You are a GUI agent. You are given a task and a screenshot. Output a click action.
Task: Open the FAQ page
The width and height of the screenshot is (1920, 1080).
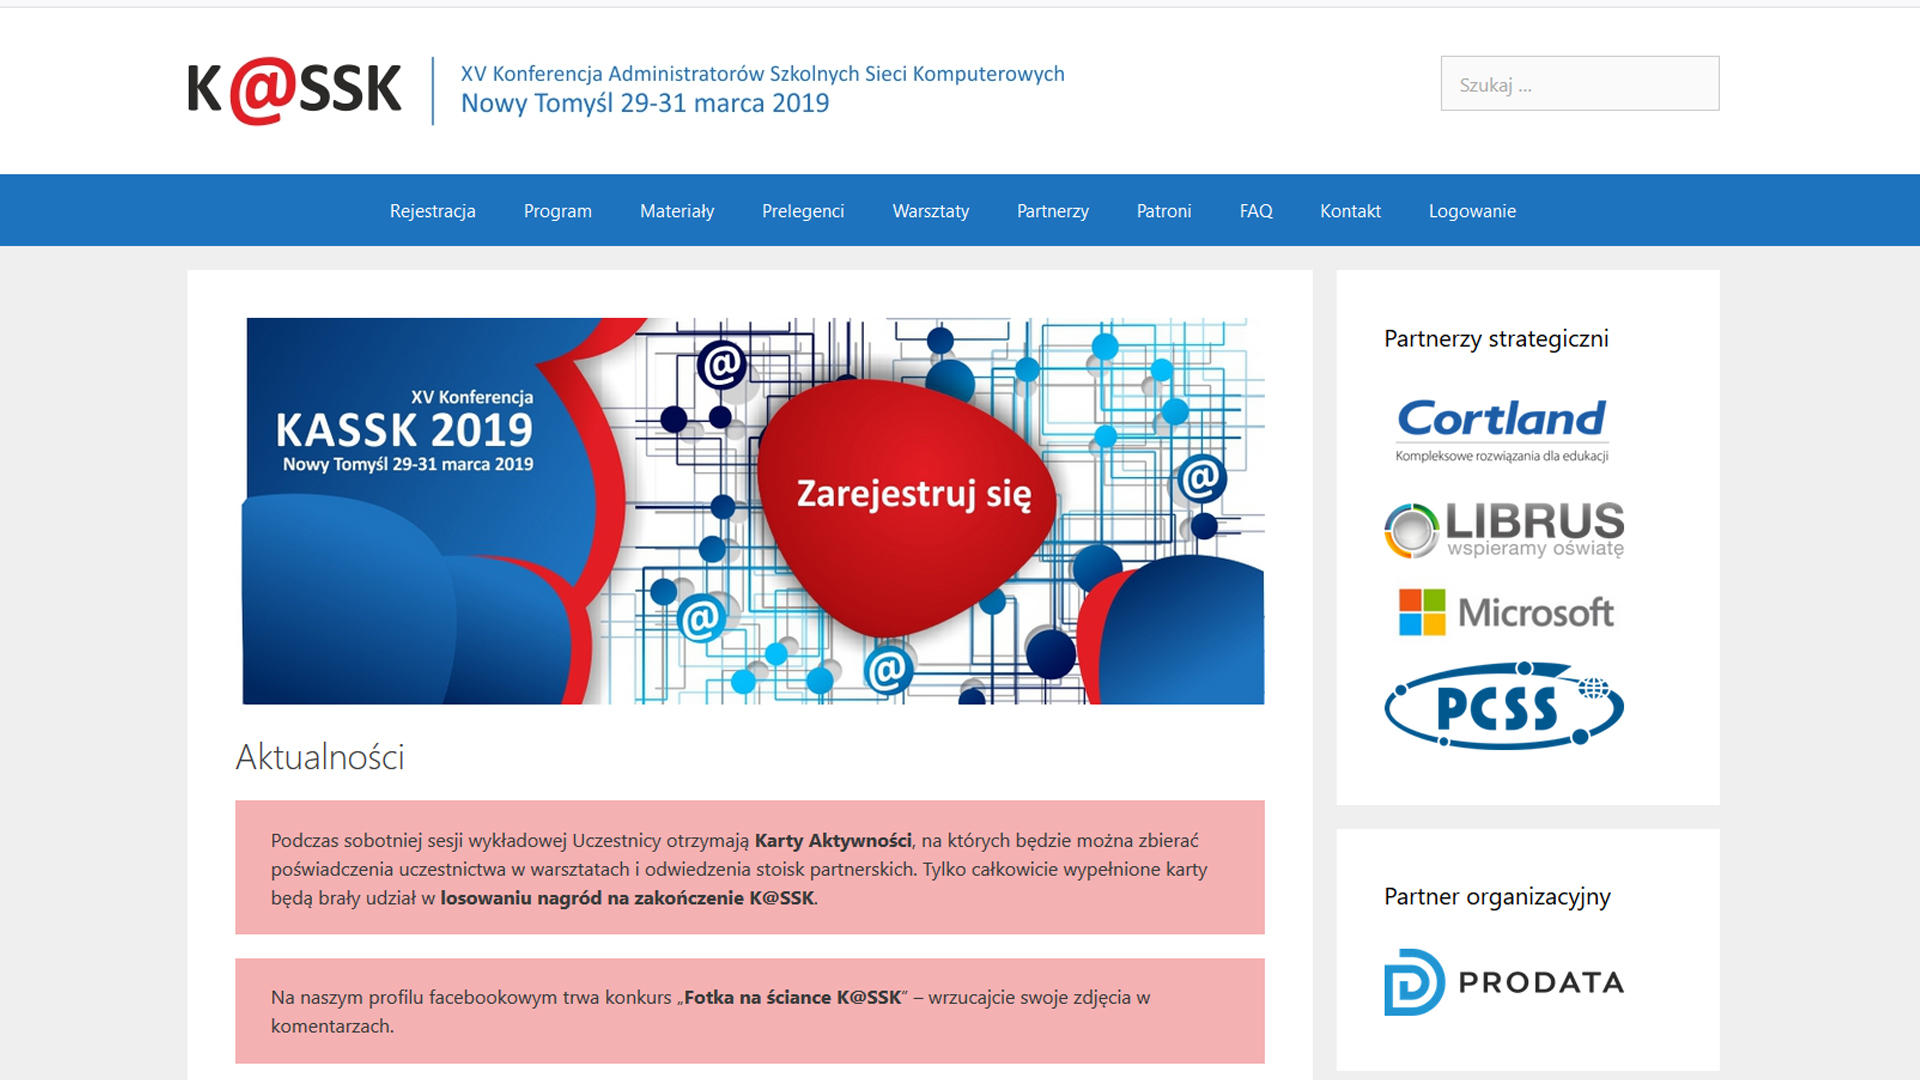pyautogui.click(x=1256, y=211)
